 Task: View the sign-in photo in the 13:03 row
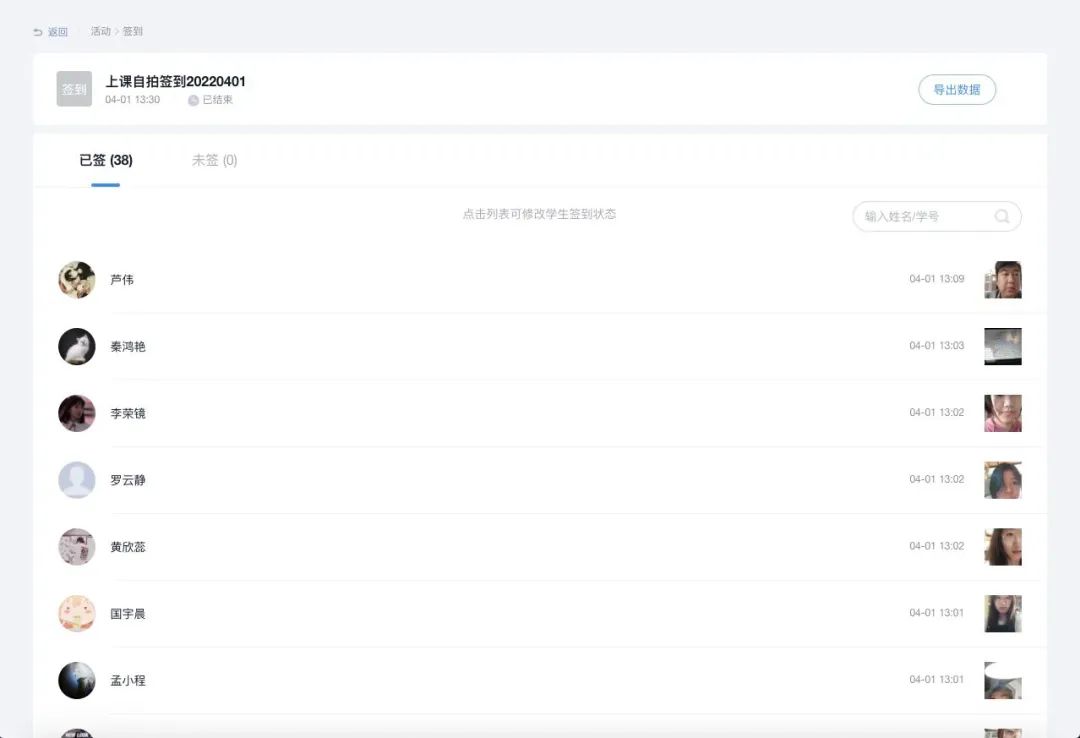tap(1002, 346)
